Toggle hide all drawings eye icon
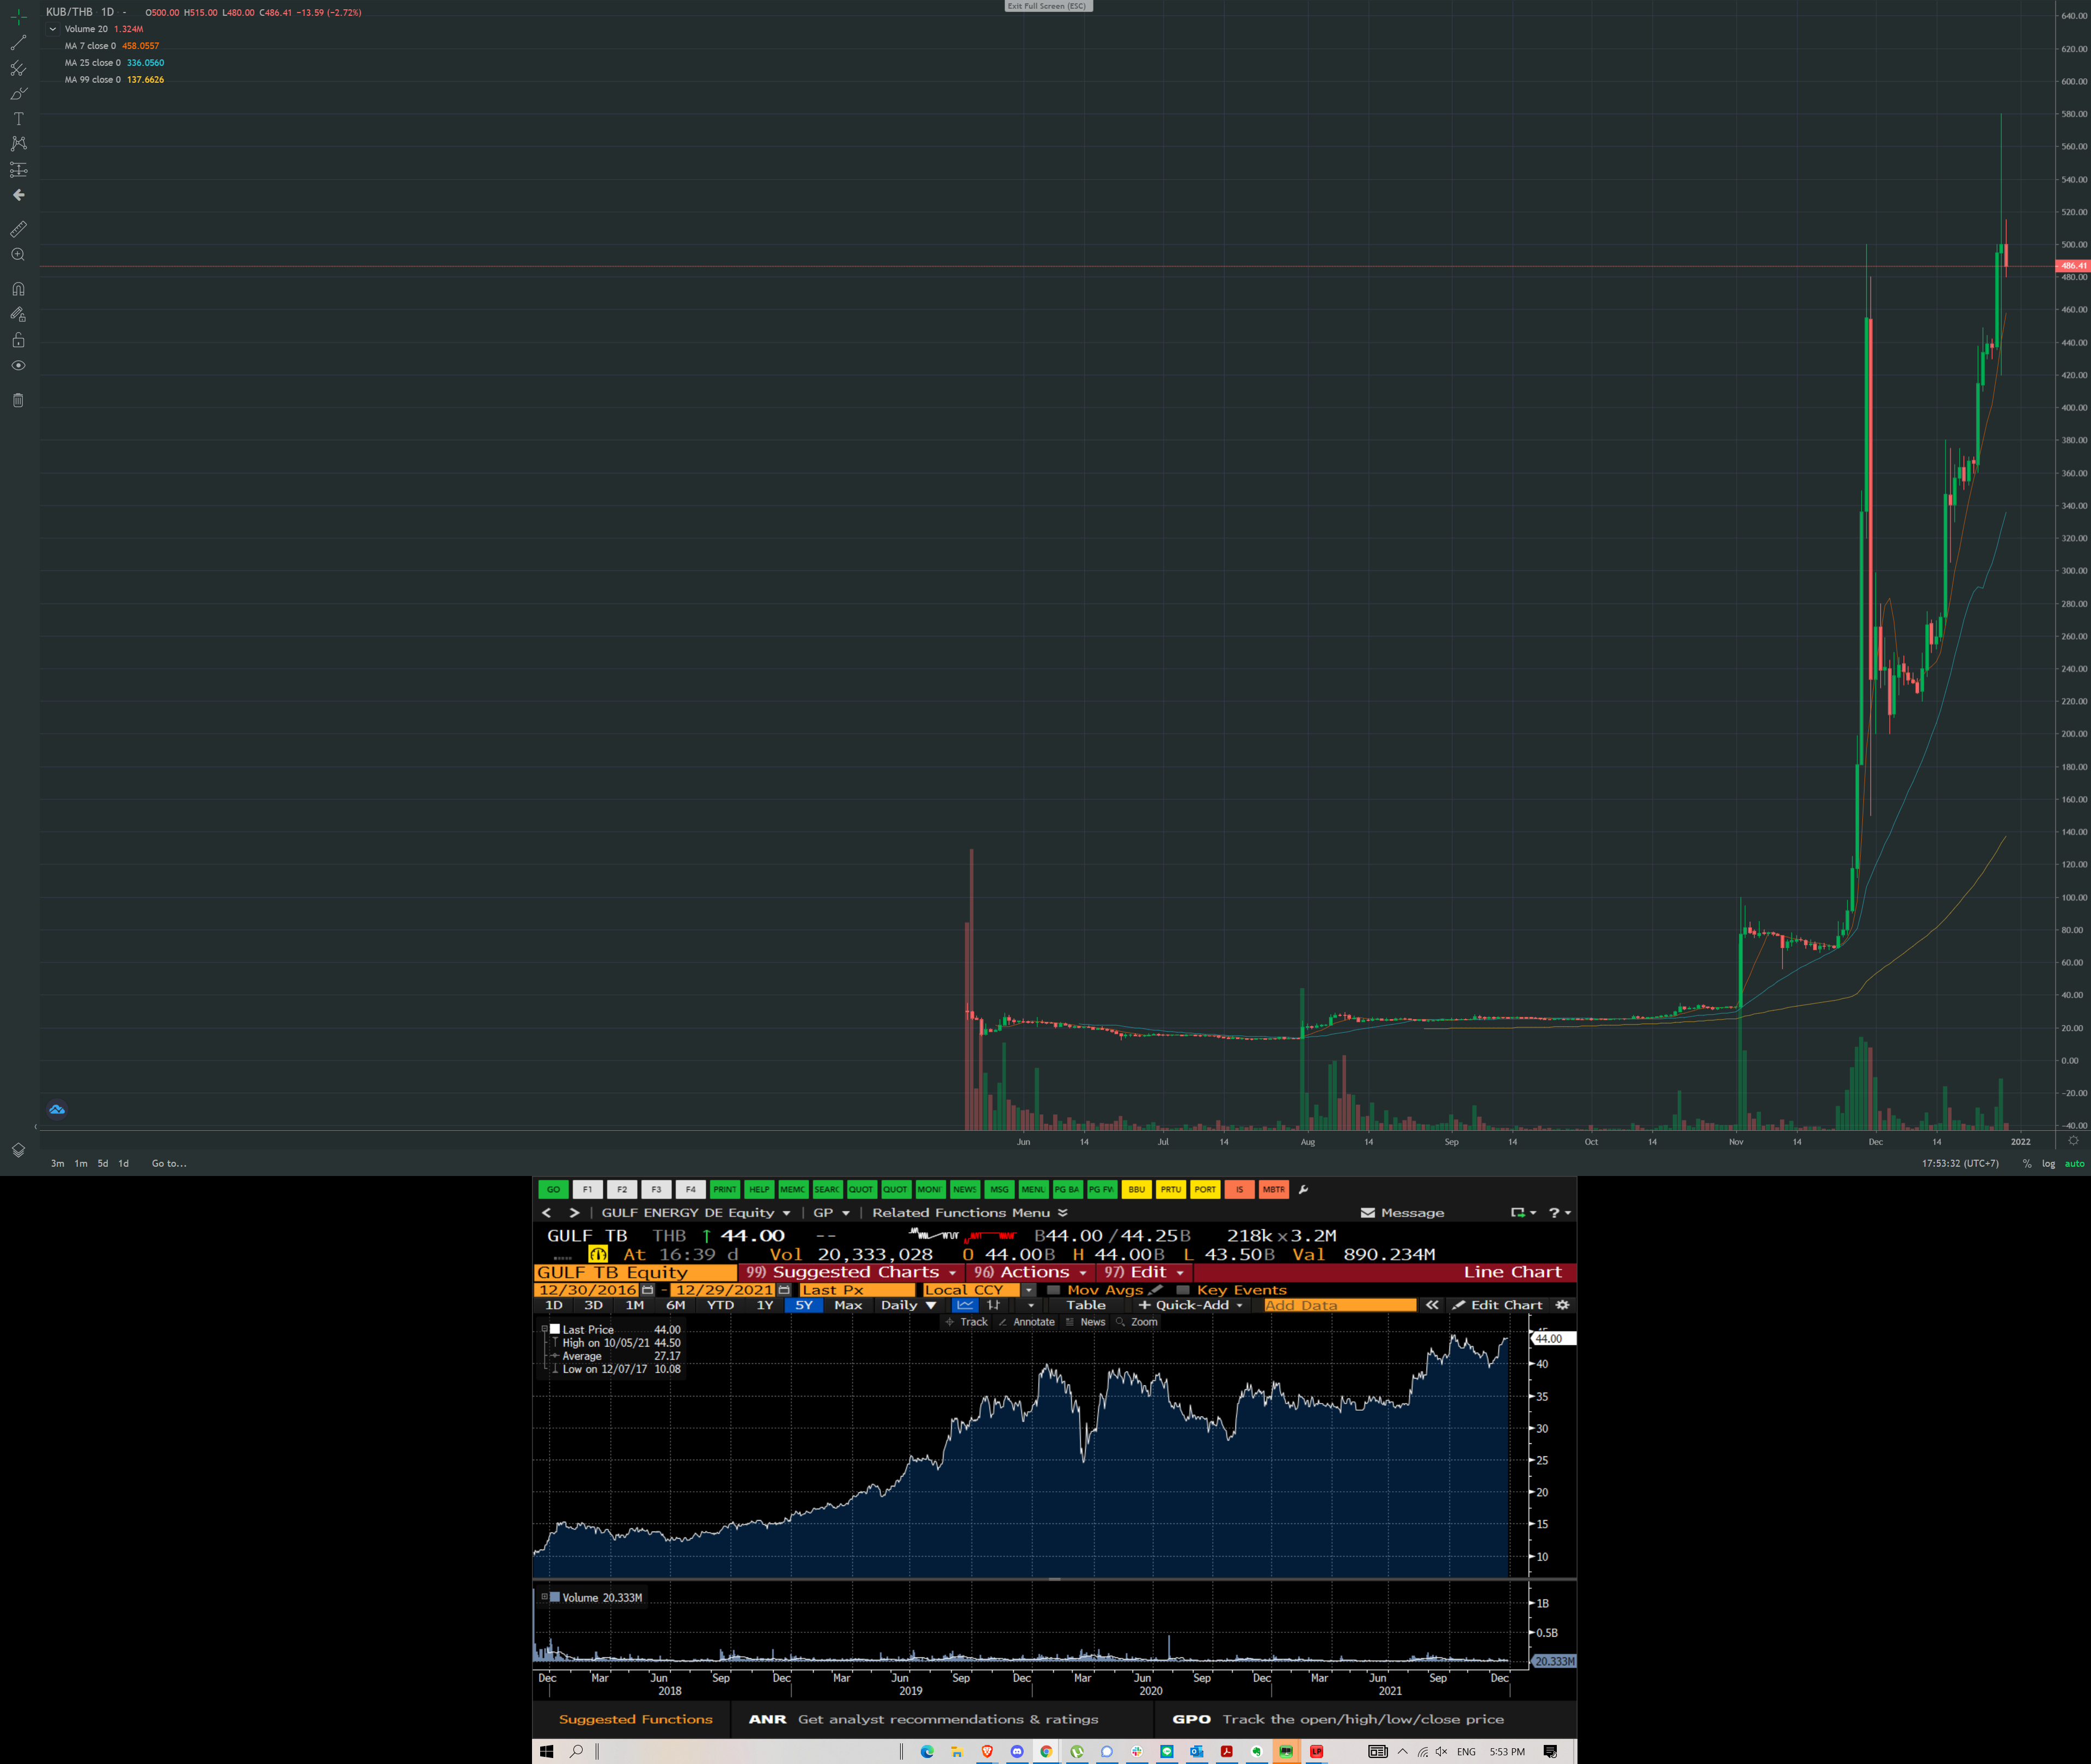The height and width of the screenshot is (1764, 2091). (x=18, y=365)
